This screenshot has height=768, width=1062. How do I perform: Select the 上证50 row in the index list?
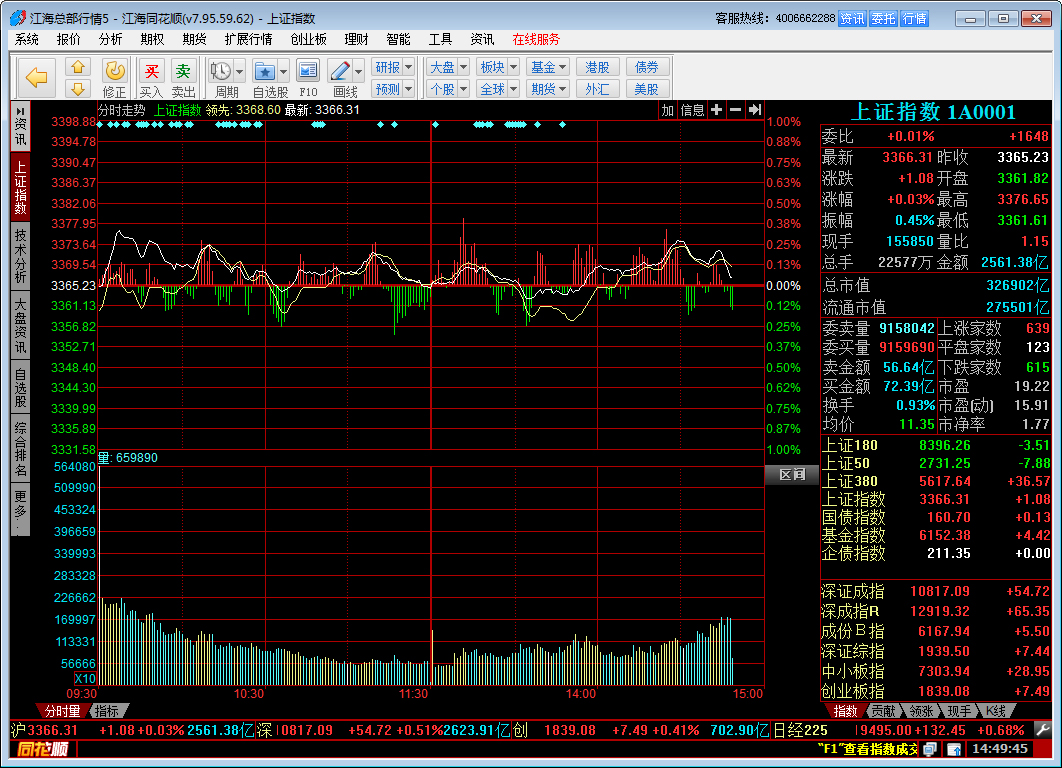pyautogui.click(x=935, y=463)
